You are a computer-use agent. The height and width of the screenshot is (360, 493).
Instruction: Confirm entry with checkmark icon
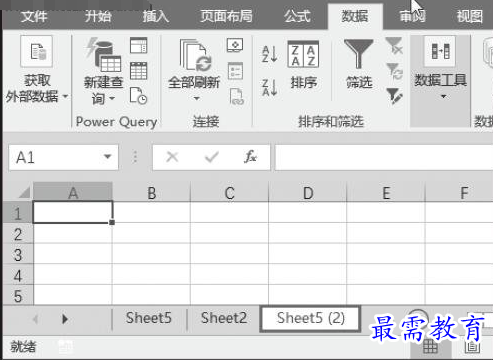click(212, 157)
